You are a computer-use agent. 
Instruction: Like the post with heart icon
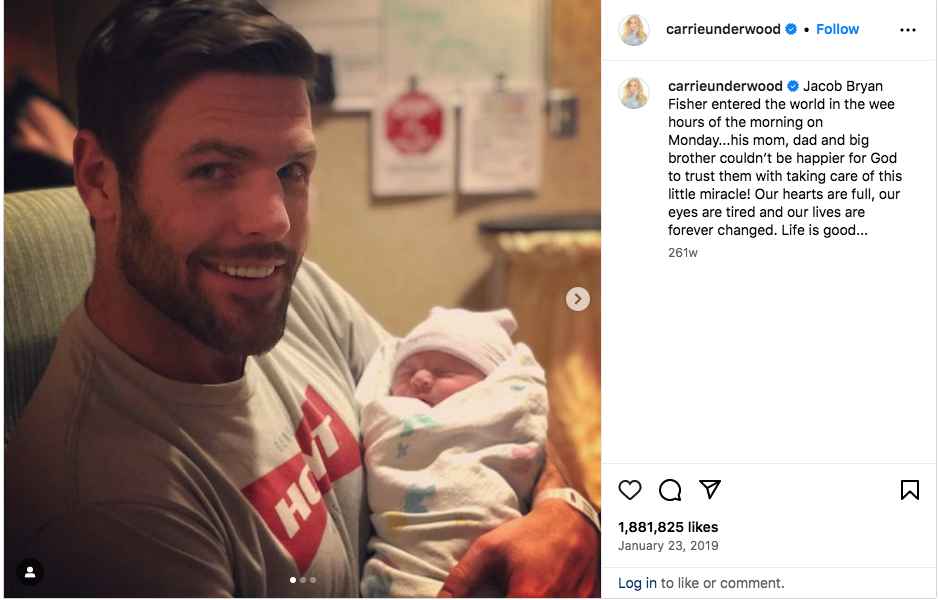[x=630, y=490]
